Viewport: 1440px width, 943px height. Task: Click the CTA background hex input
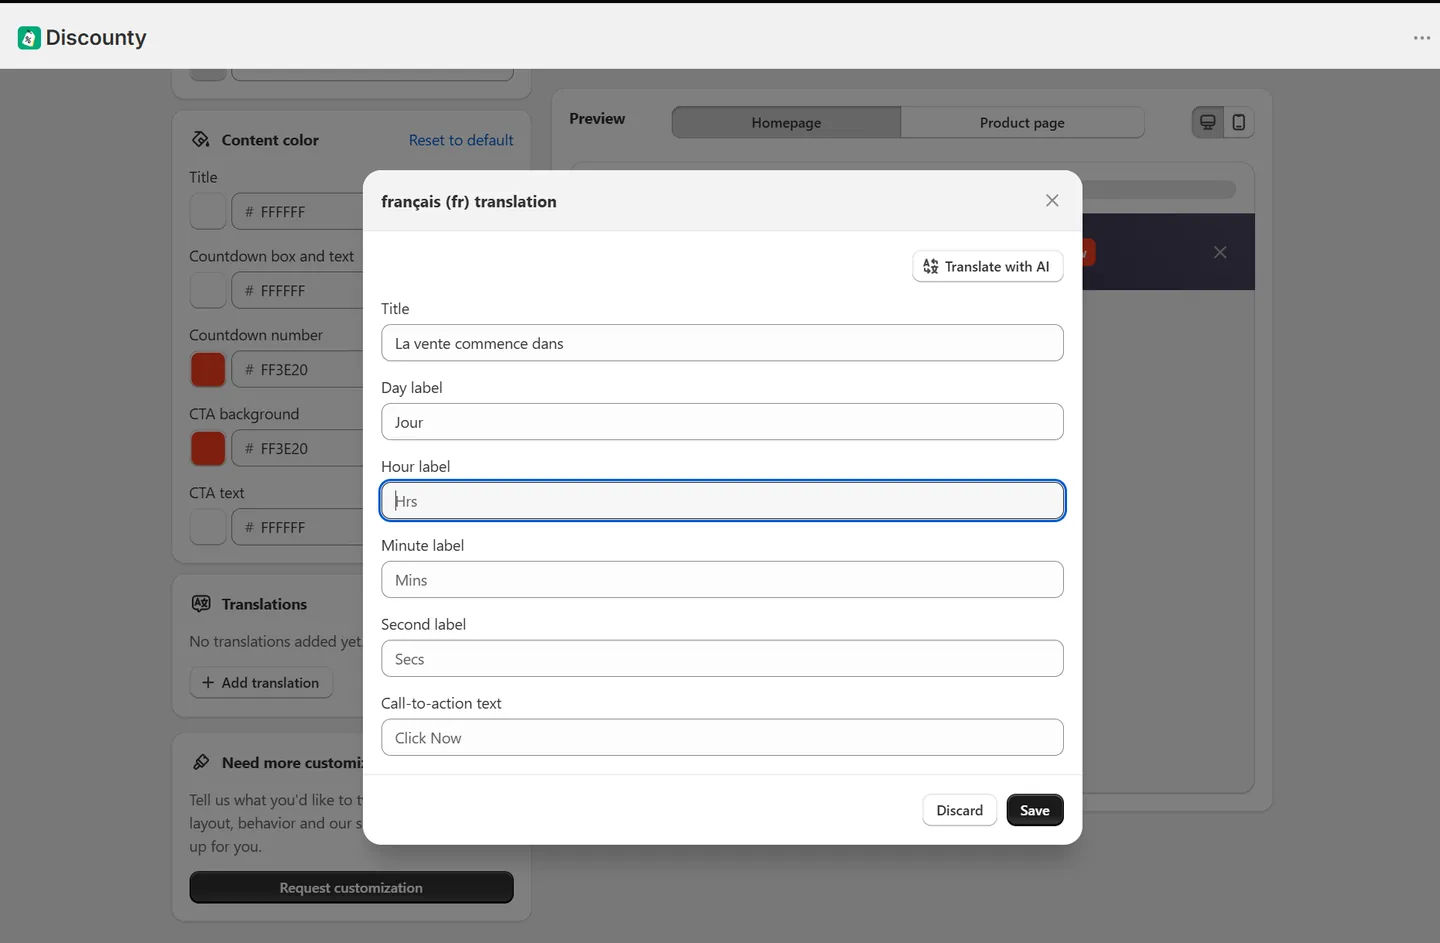click(298, 449)
